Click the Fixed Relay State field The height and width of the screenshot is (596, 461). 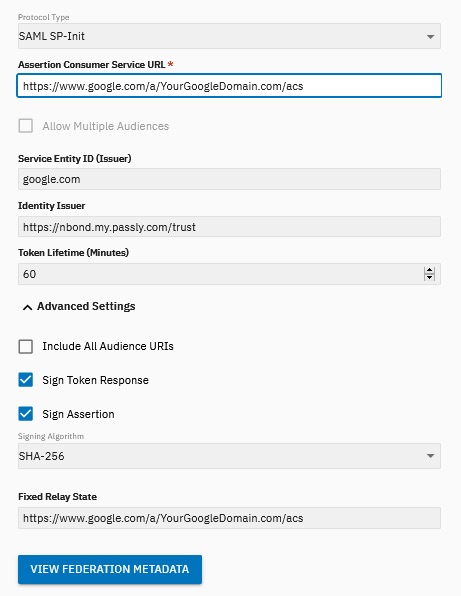(x=229, y=518)
